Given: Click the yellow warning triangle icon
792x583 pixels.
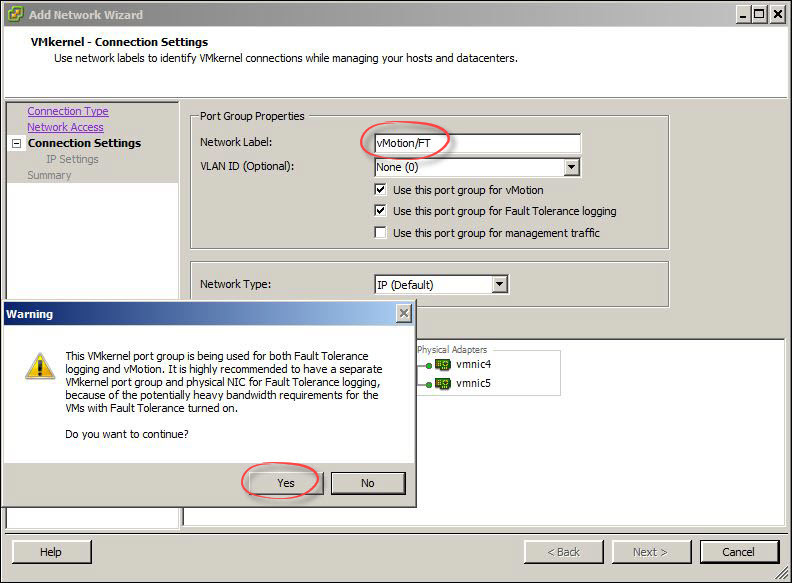Looking at the screenshot, I should 40,366.
